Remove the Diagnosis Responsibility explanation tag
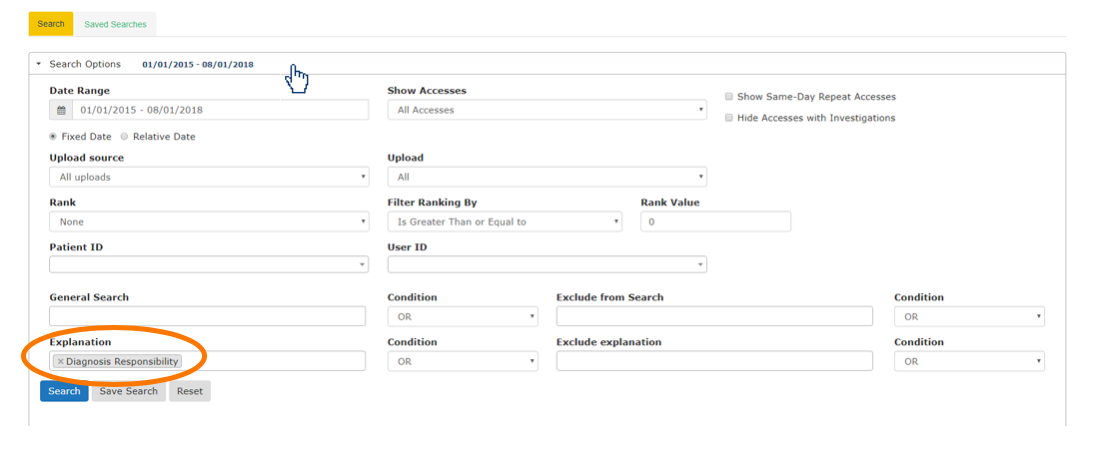Viewport: 1104px width, 457px height. click(60, 362)
